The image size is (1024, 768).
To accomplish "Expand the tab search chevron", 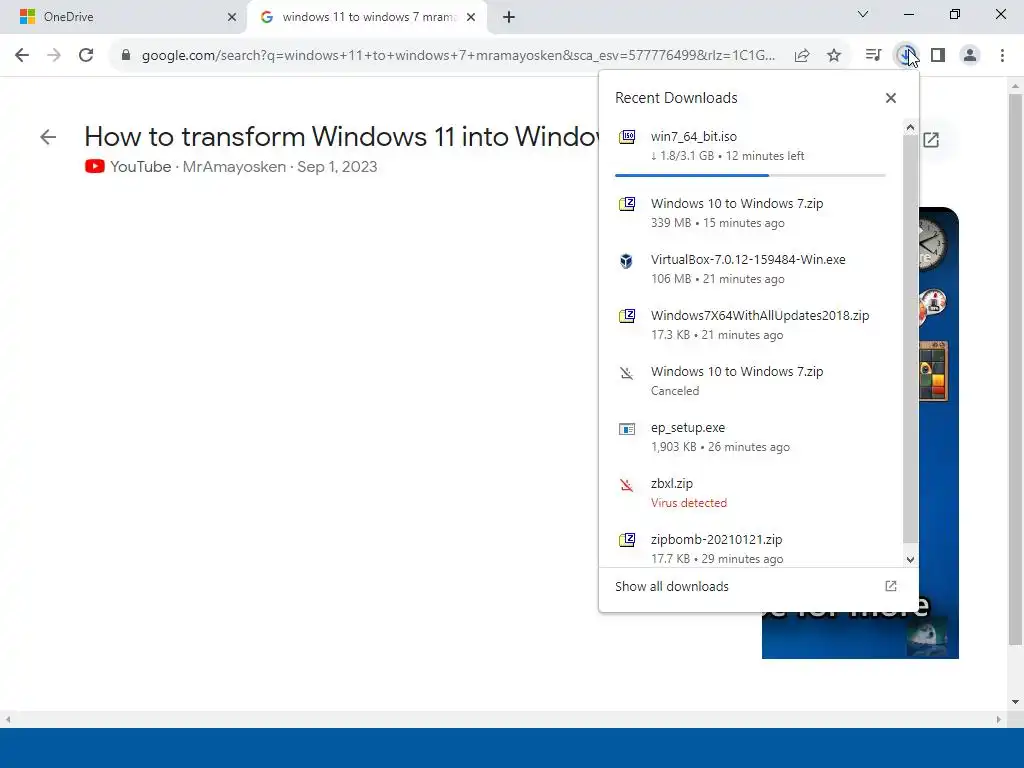I will coord(863,14).
